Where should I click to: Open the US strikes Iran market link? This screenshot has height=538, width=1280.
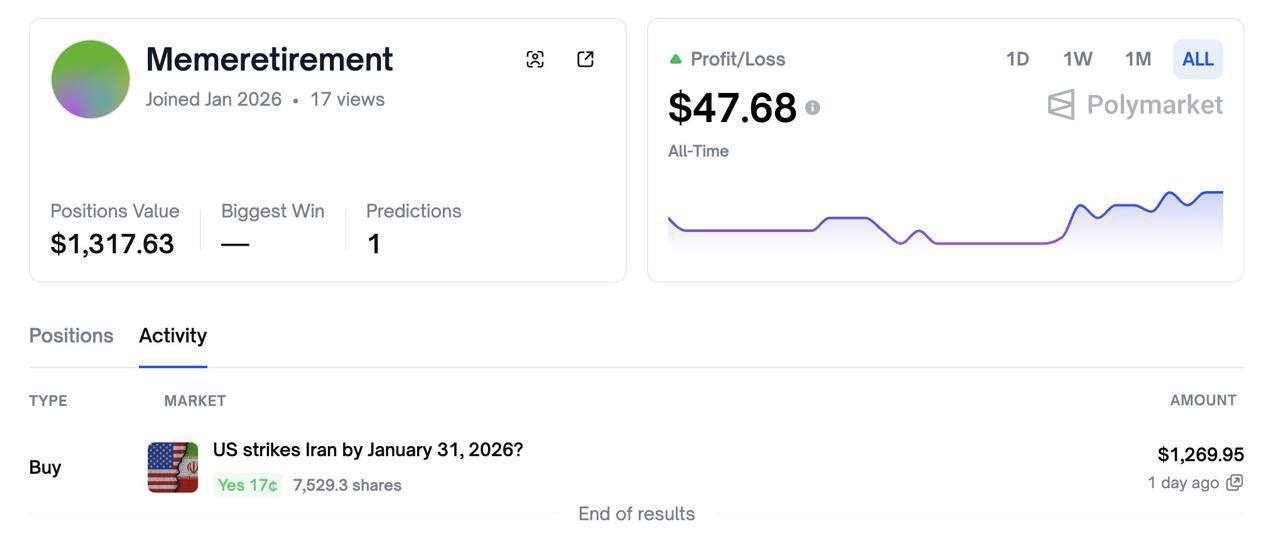click(368, 450)
